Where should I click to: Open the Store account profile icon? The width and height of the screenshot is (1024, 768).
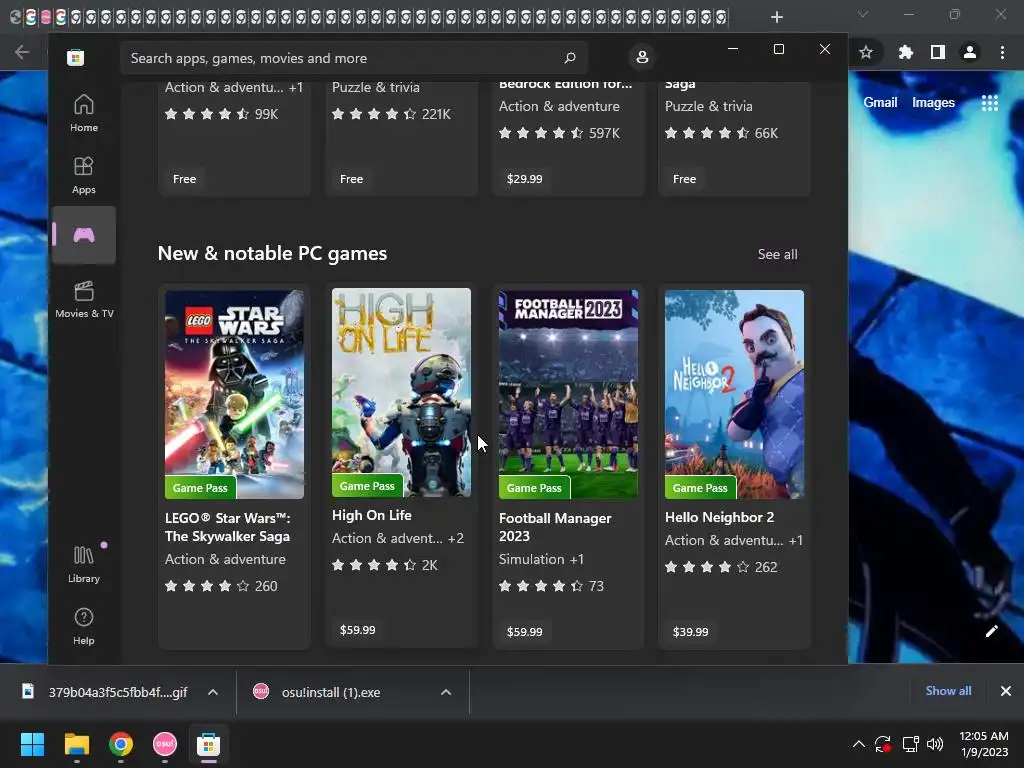642,57
